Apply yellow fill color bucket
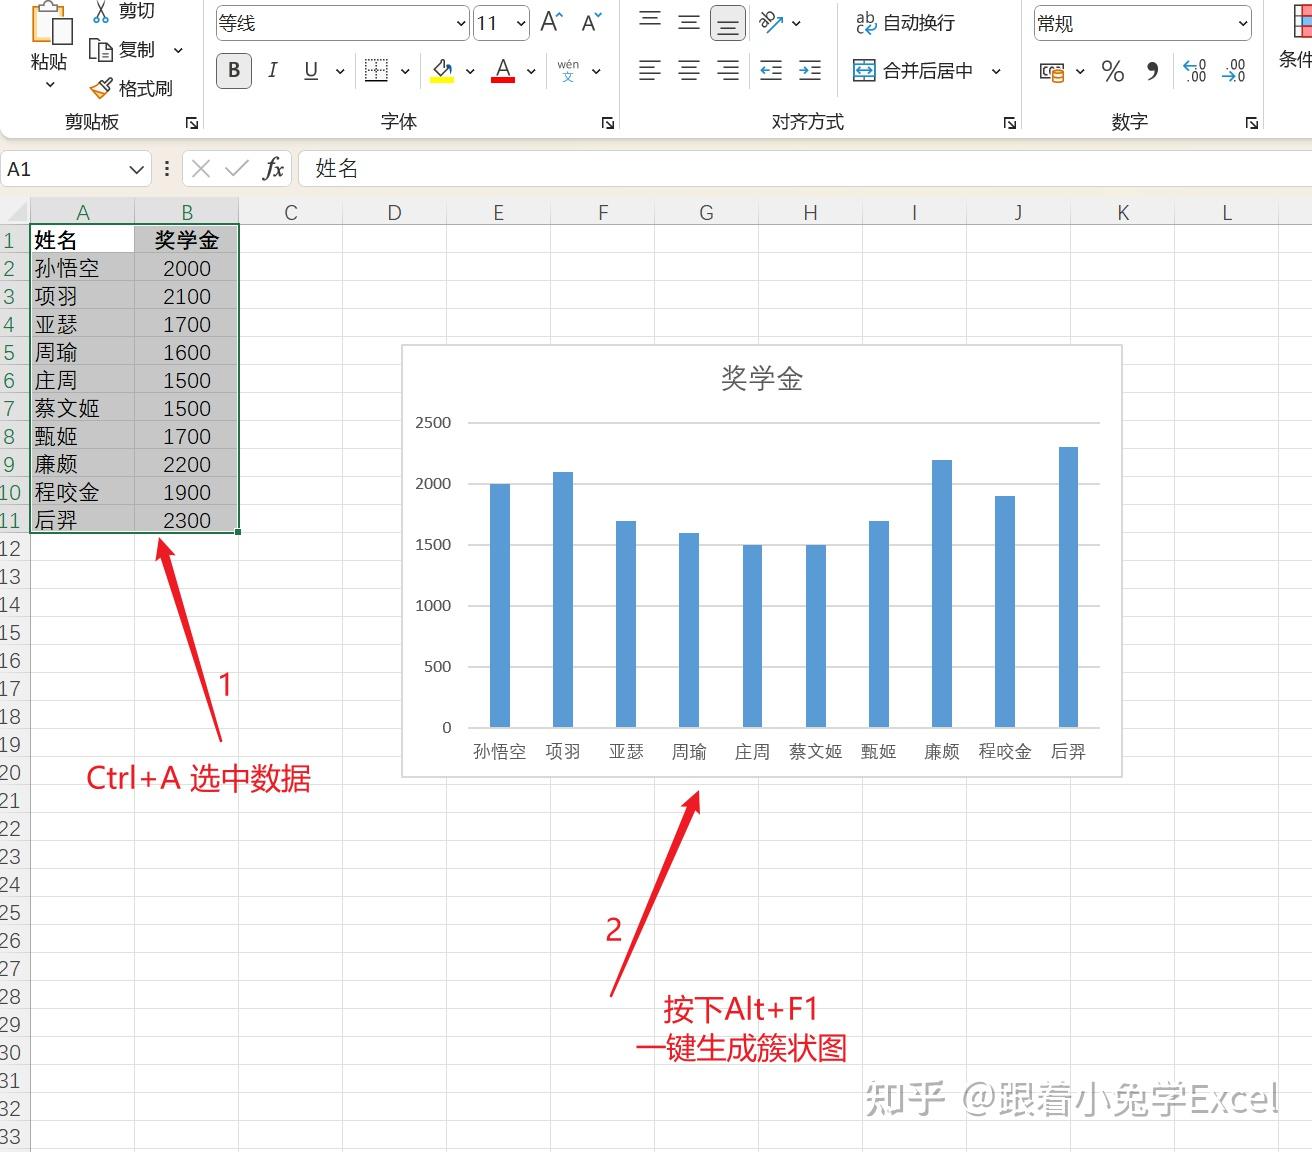 click(x=442, y=70)
